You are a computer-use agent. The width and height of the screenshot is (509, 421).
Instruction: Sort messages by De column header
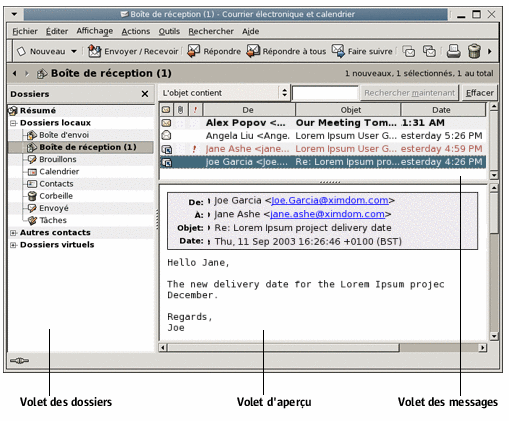tap(249, 110)
